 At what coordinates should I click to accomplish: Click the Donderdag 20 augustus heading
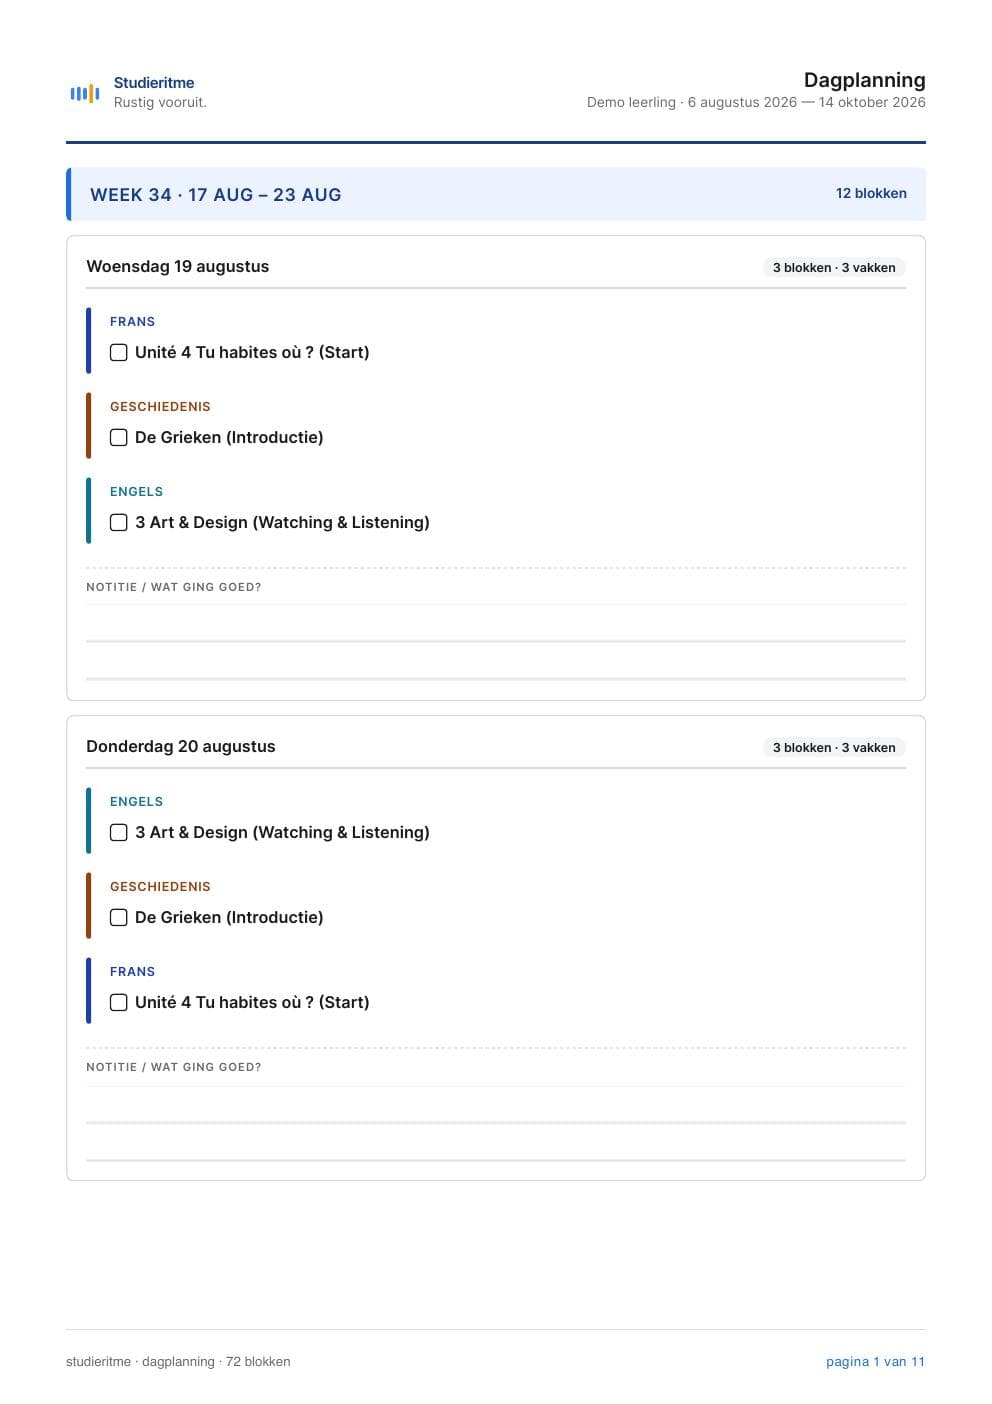point(181,746)
